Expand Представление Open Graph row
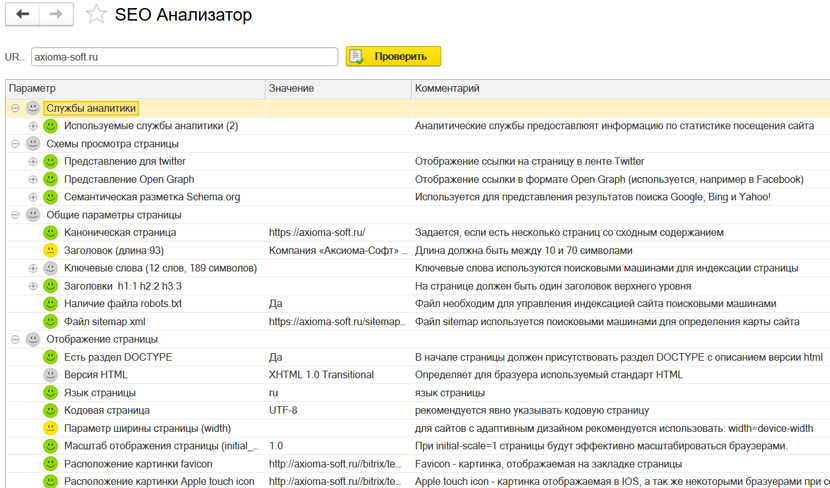The height and width of the screenshot is (488, 830). click(x=33, y=179)
